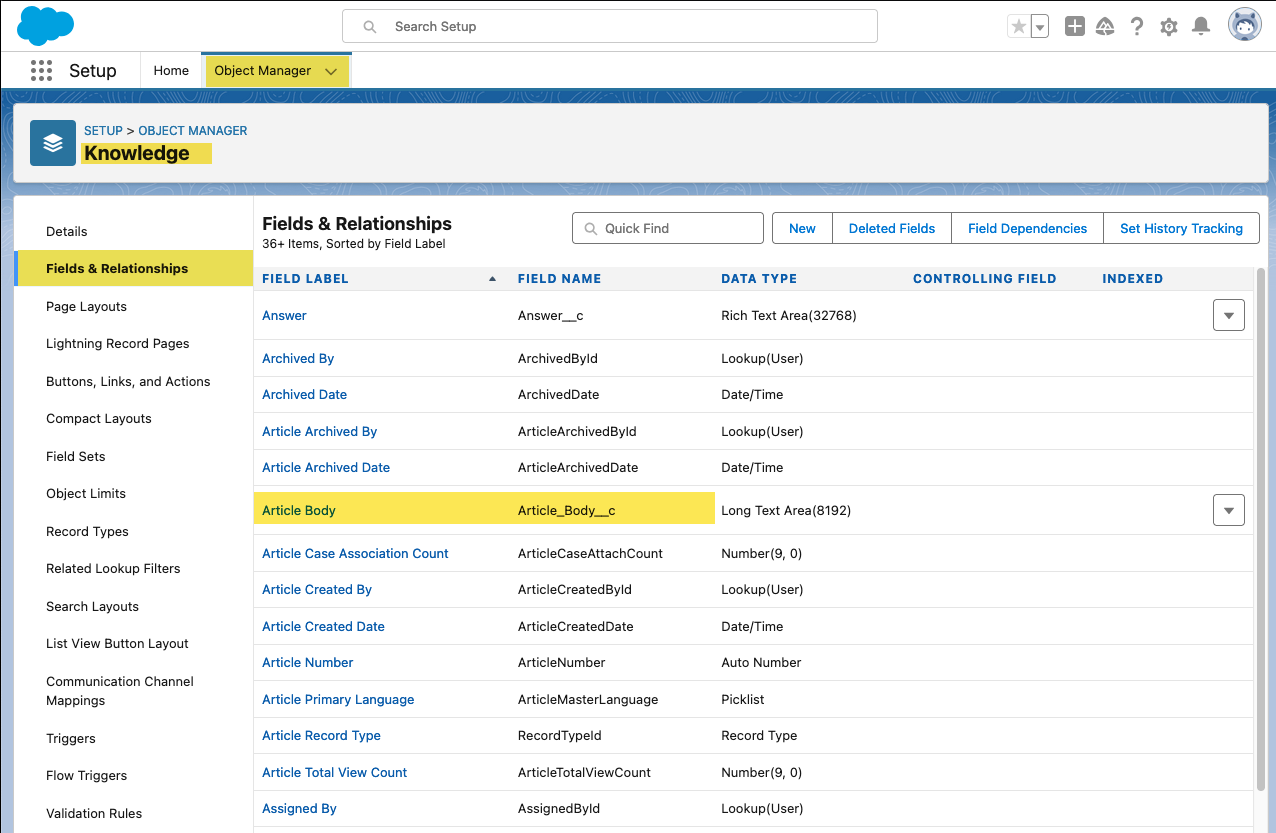
Task: Switch to the Home tab
Action: pos(170,70)
